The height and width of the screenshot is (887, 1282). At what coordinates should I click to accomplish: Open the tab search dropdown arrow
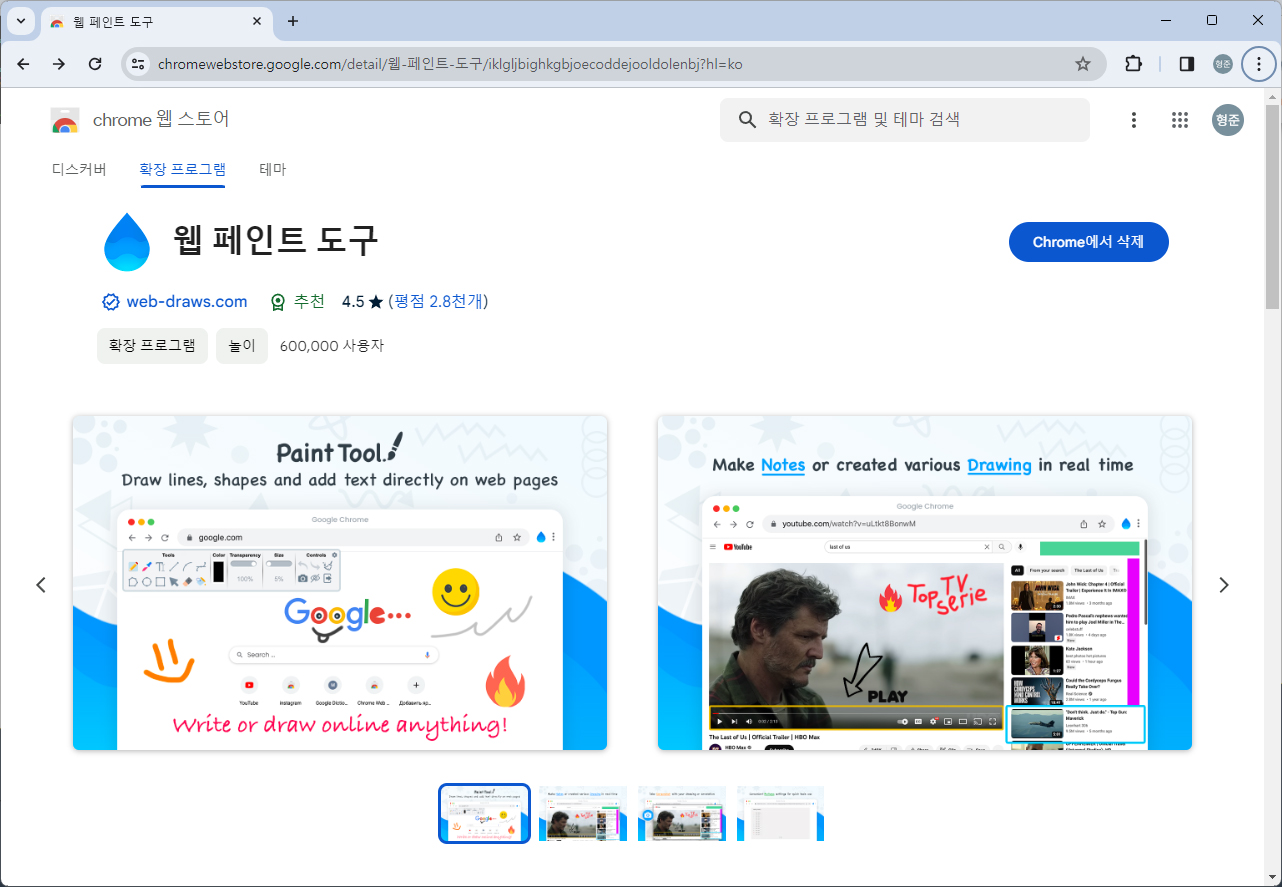point(20,21)
